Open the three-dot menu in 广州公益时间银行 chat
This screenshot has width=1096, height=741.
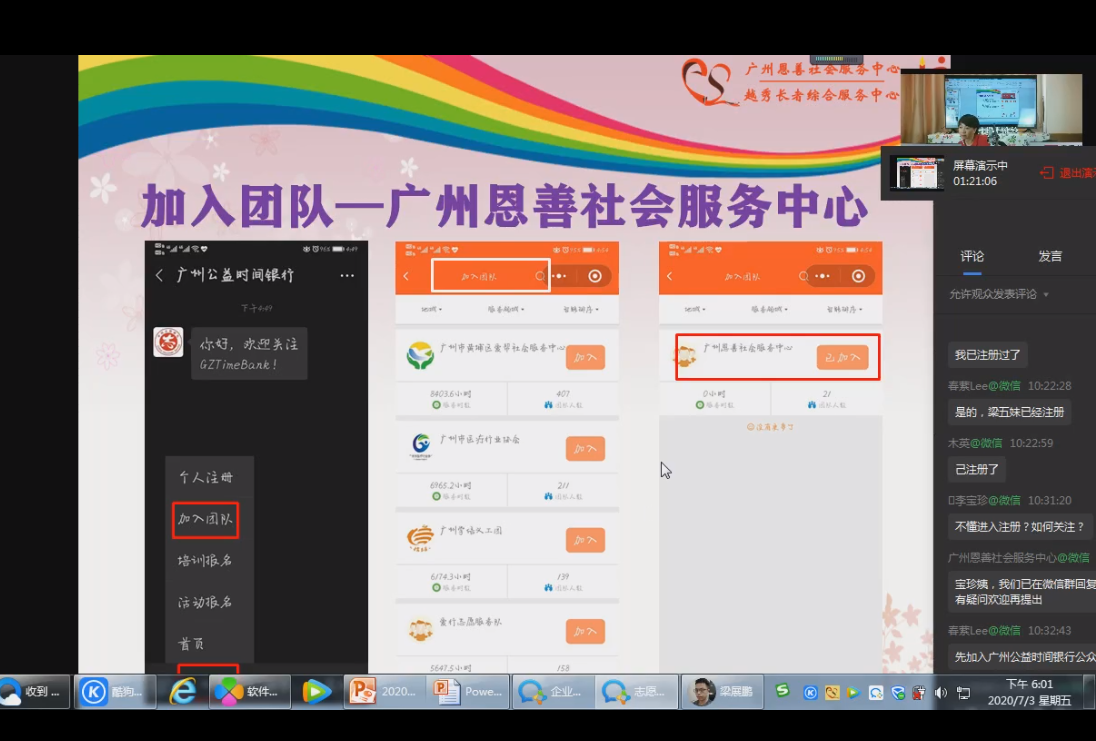(347, 275)
